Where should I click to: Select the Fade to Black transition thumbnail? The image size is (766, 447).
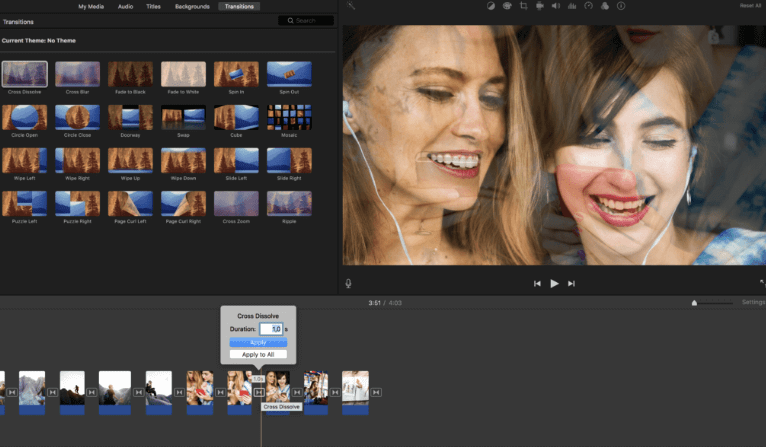(129, 74)
